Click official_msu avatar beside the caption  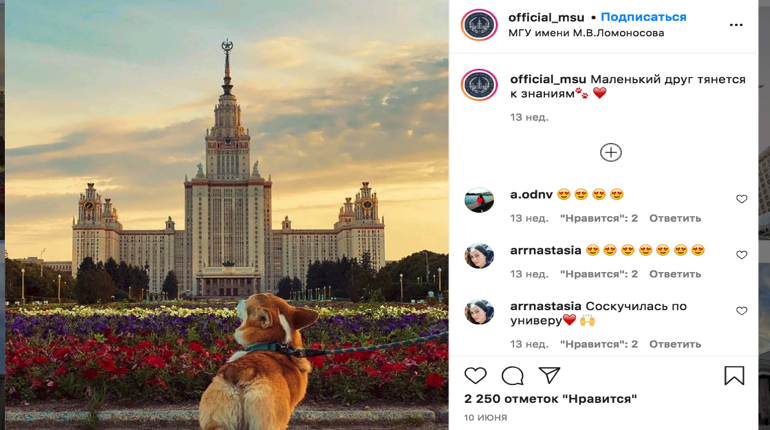point(479,85)
